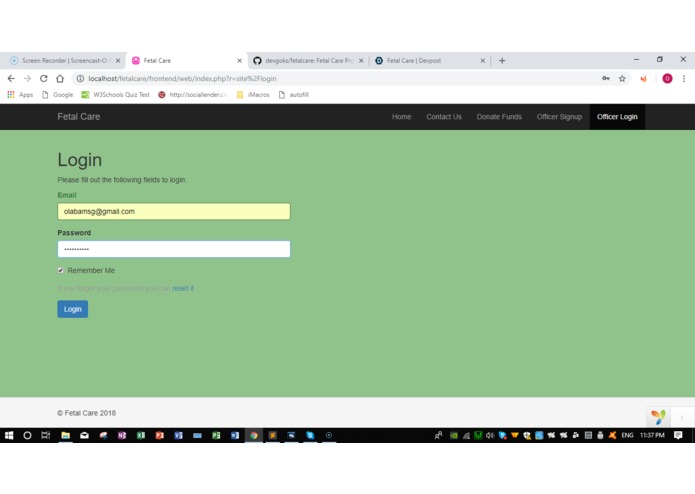
Task: Close the Devpost tab
Action: click(x=483, y=61)
